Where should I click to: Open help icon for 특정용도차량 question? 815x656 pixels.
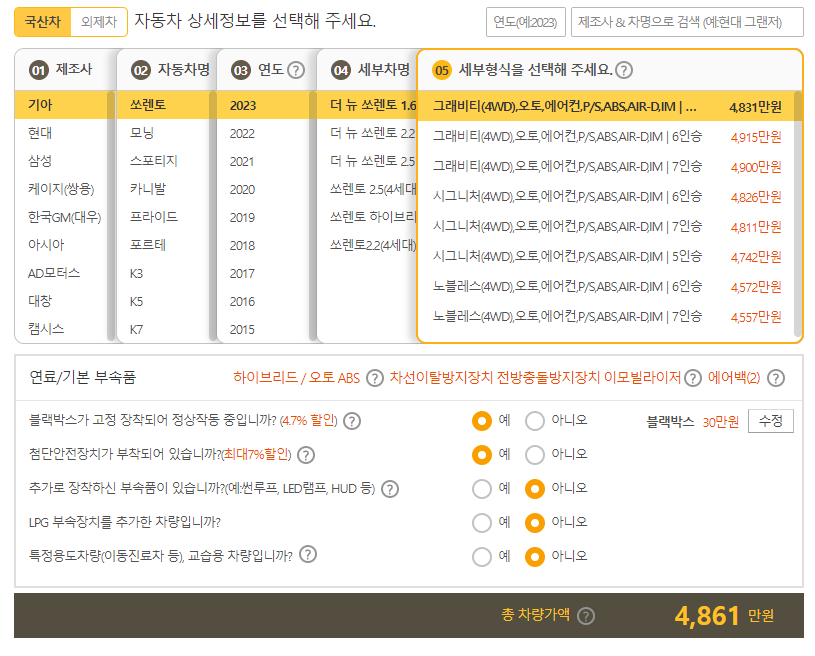point(308,555)
